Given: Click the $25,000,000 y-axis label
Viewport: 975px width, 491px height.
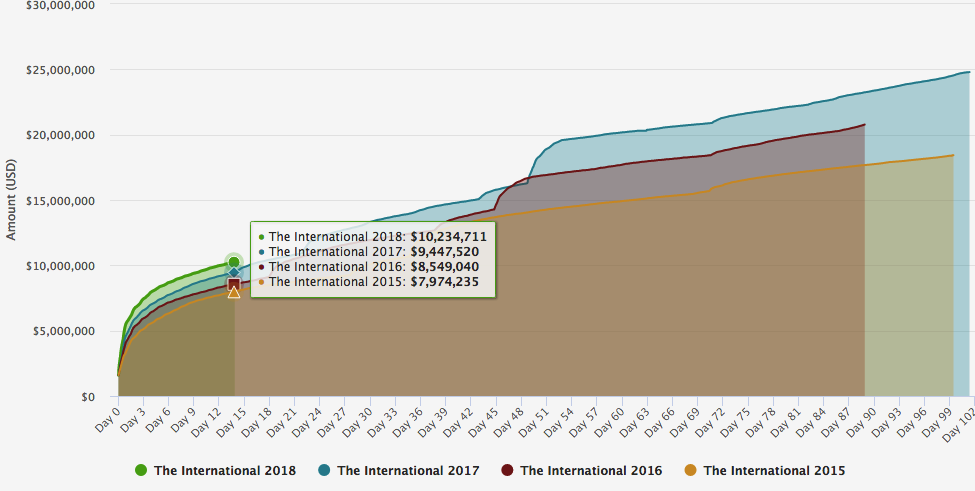Looking at the screenshot, I should point(60,70).
